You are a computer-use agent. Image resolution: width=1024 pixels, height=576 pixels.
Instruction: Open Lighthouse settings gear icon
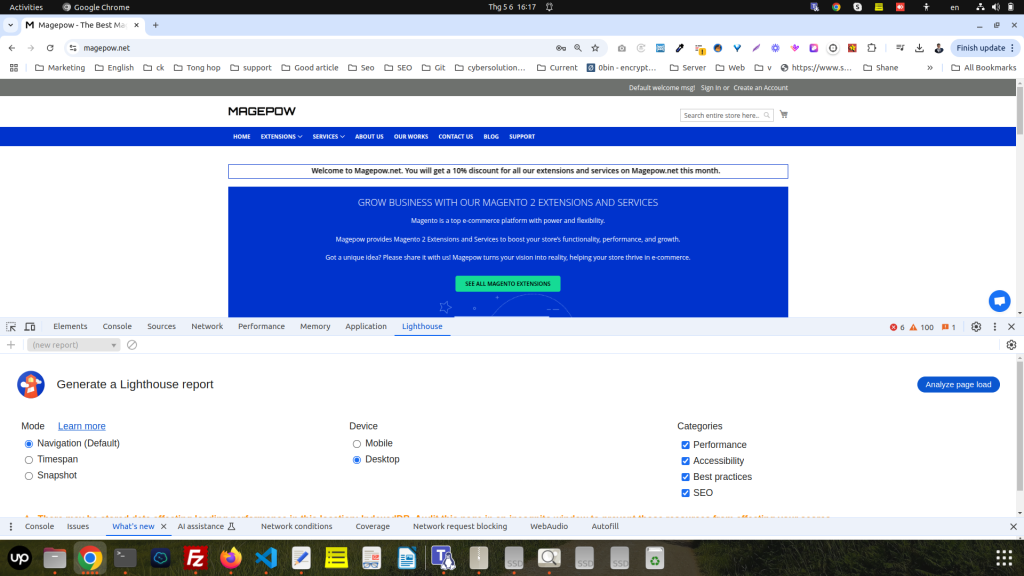(x=1011, y=345)
